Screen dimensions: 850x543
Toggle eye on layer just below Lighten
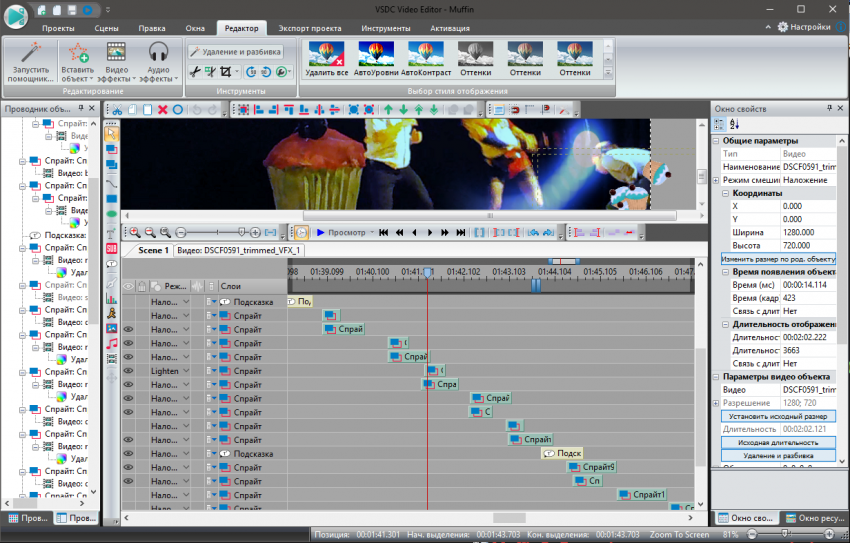coord(128,385)
